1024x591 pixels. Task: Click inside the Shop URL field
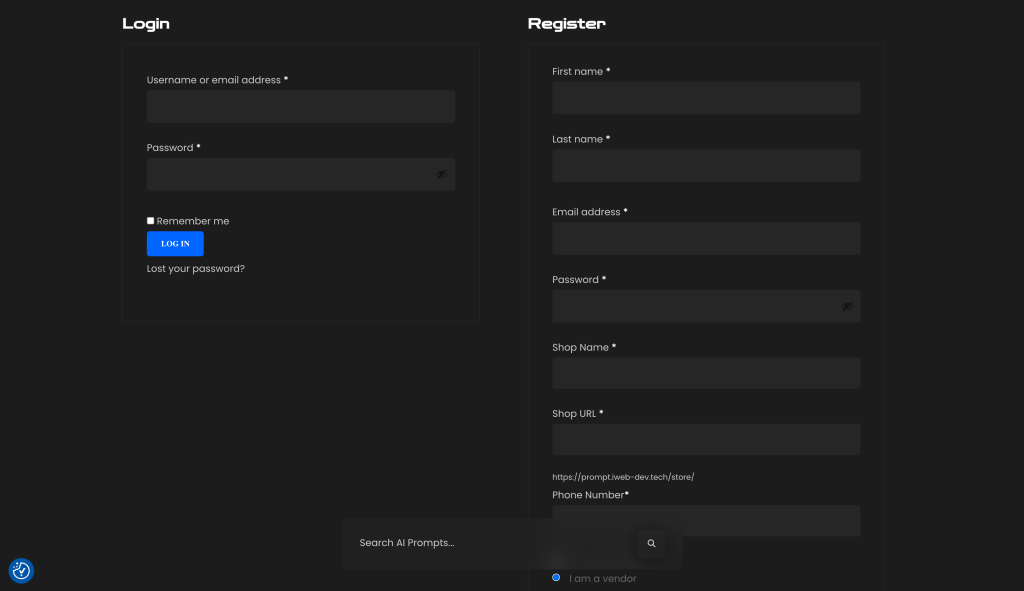(x=706, y=439)
